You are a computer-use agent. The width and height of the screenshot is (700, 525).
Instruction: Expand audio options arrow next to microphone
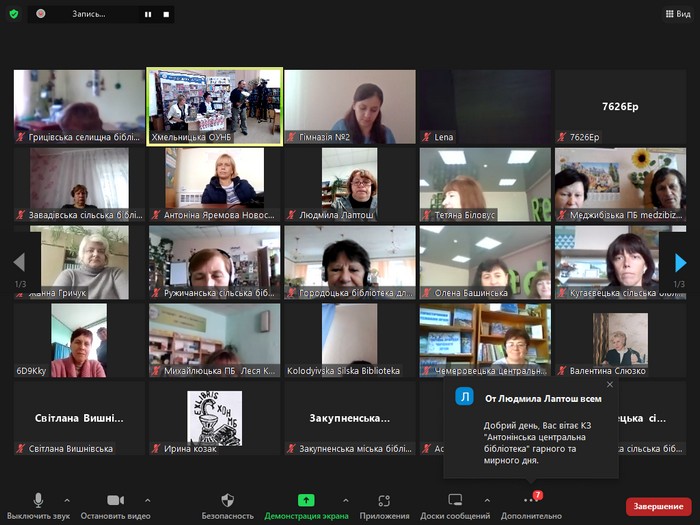coord(67,500)
